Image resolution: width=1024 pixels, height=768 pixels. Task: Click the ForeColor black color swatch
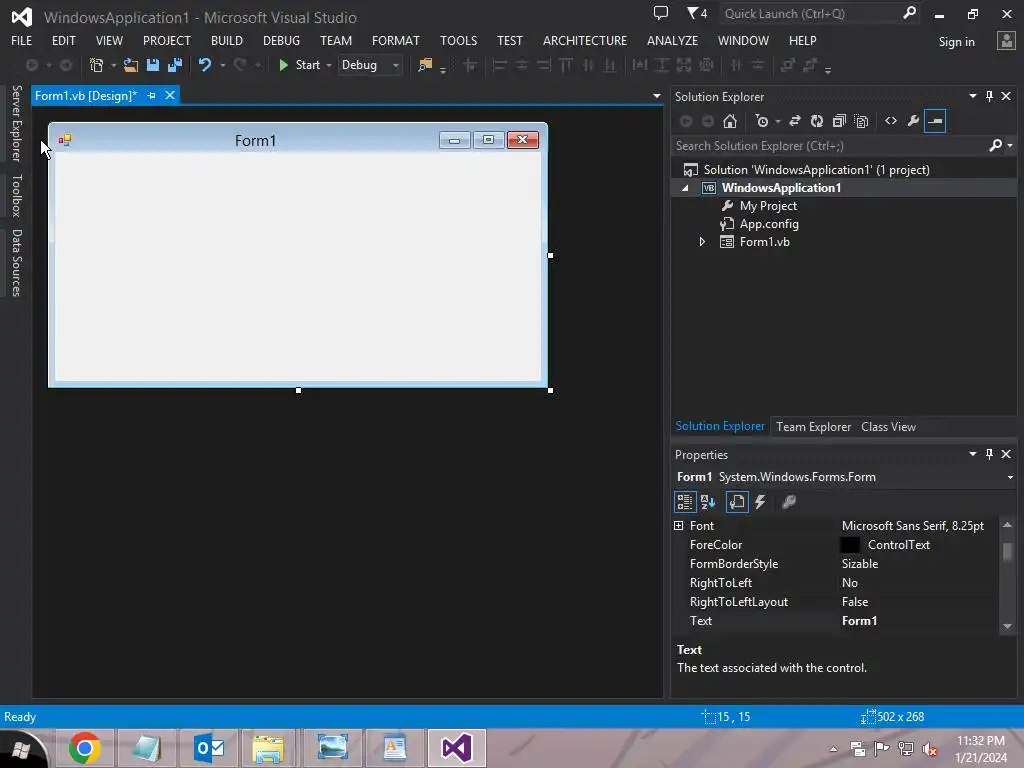coord(850,545)
